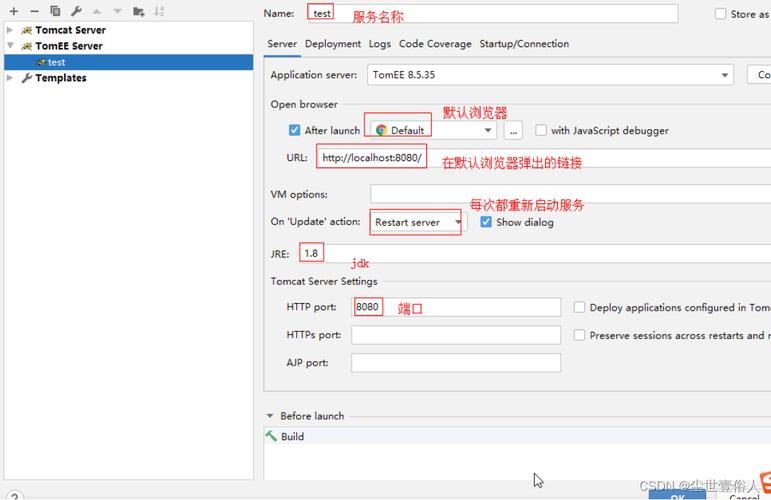Viewport: 771px width, 500px height.
Task: Click the URL input field
Action: [x=544, y=157]
